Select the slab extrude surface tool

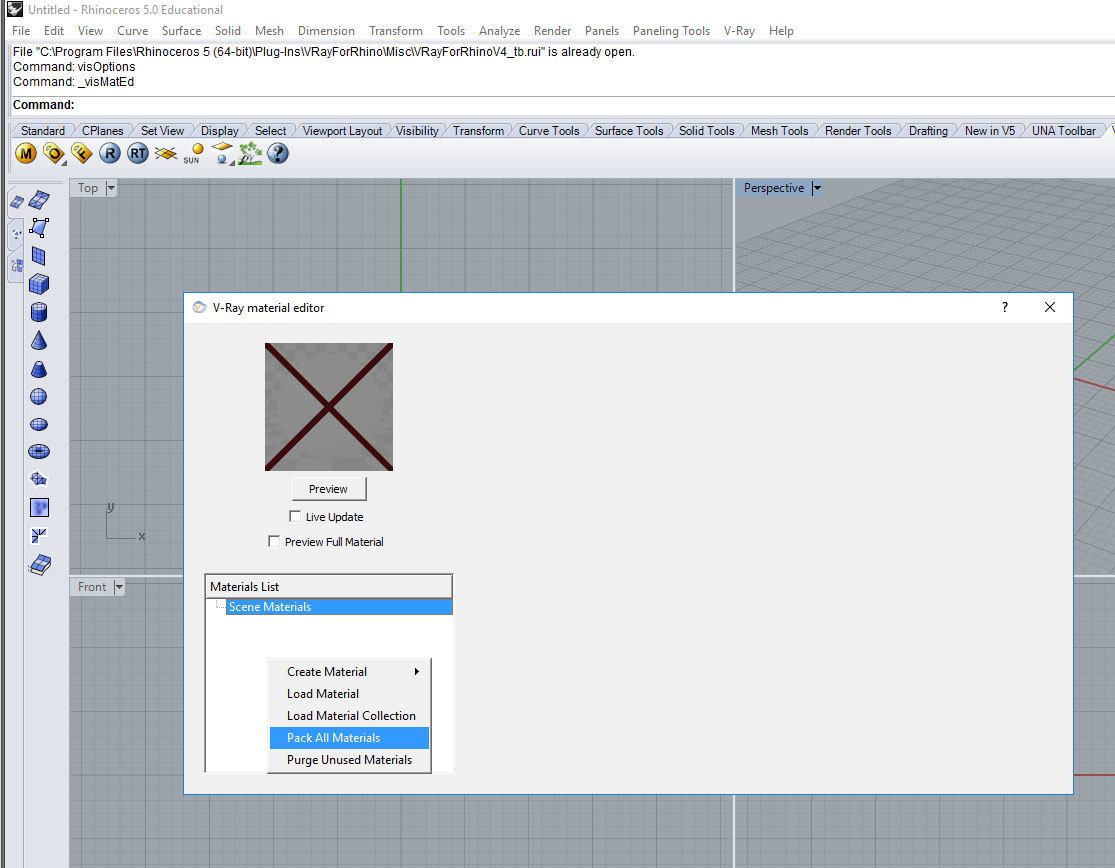40,565
